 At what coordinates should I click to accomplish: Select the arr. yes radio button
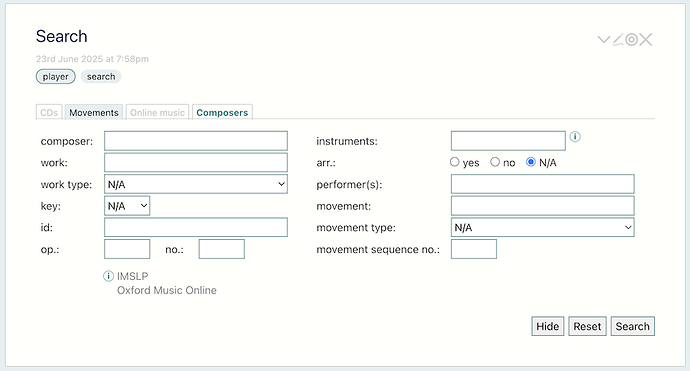pyautogui.click(x=455, y=162)
